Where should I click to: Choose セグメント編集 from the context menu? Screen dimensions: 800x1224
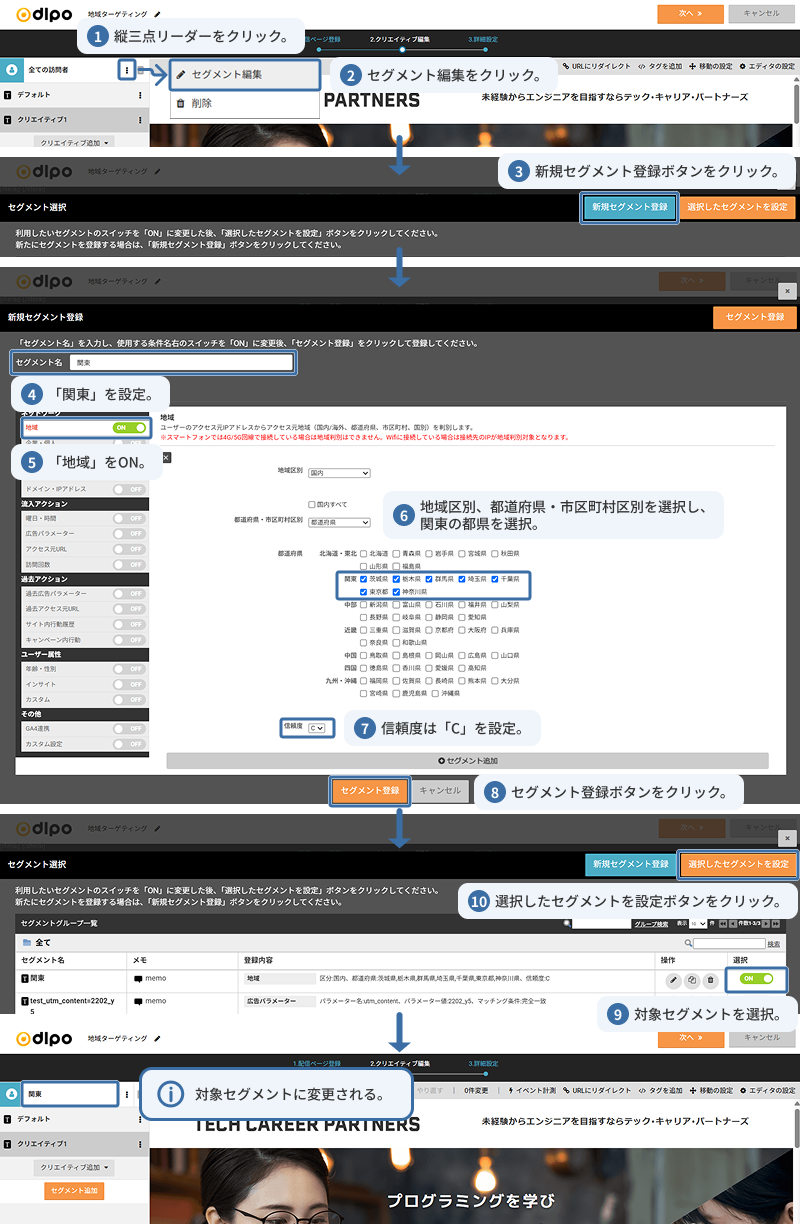tap(245, 74)
